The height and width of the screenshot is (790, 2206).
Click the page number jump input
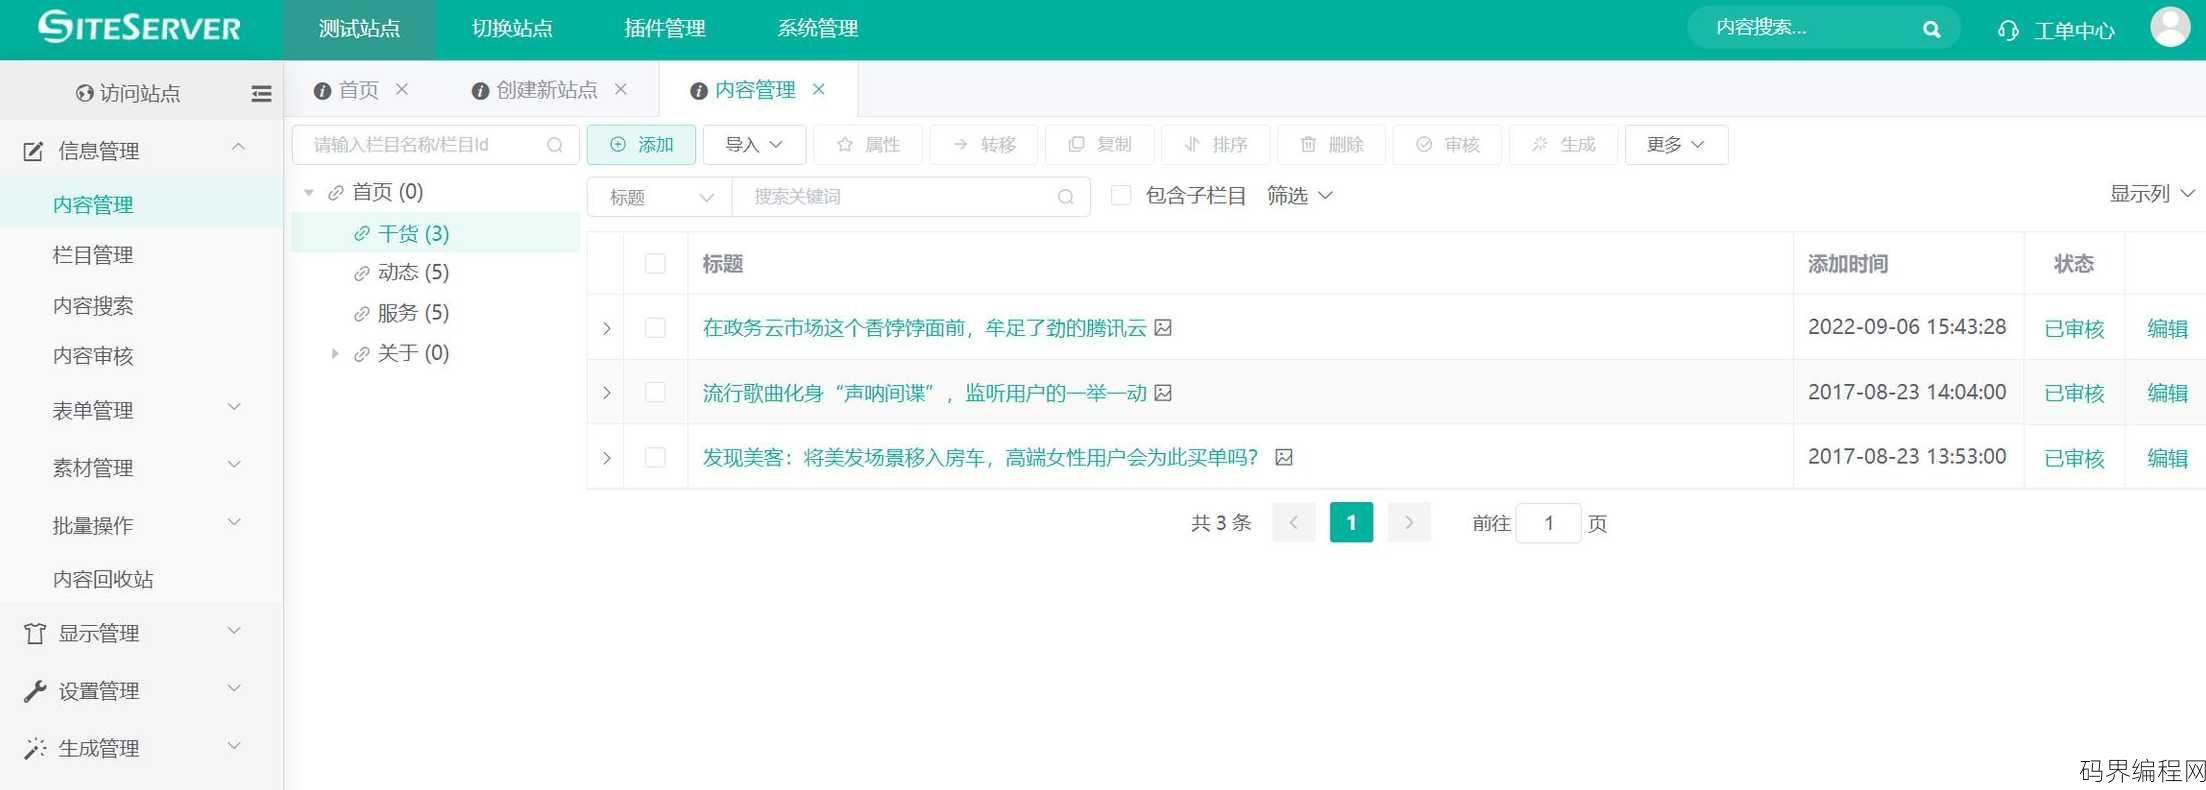point(1548,523)
